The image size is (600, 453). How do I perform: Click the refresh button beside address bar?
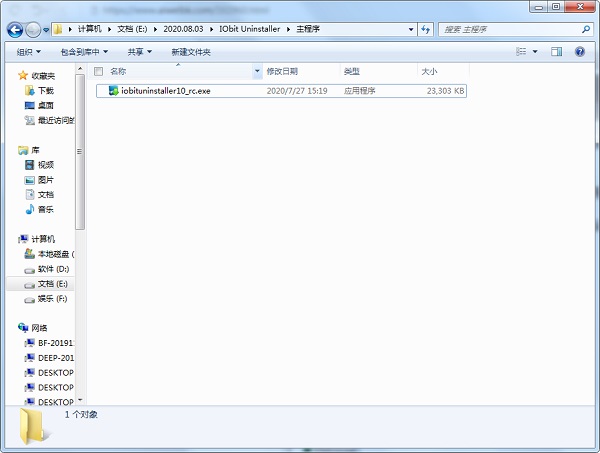click(426, 29)
